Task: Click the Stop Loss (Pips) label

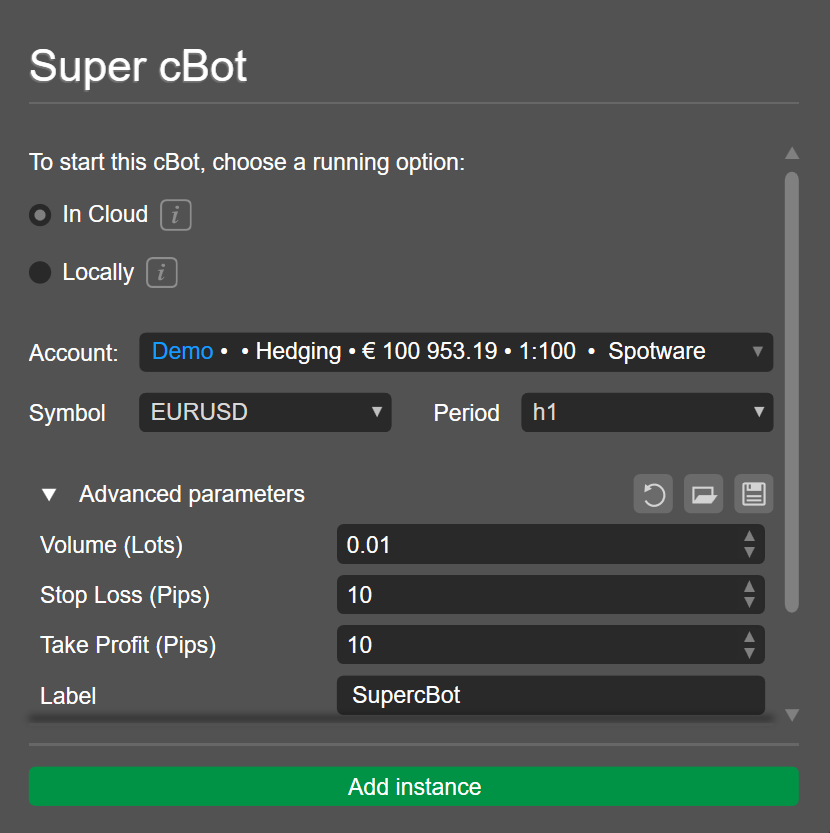Action: point(124,595)
